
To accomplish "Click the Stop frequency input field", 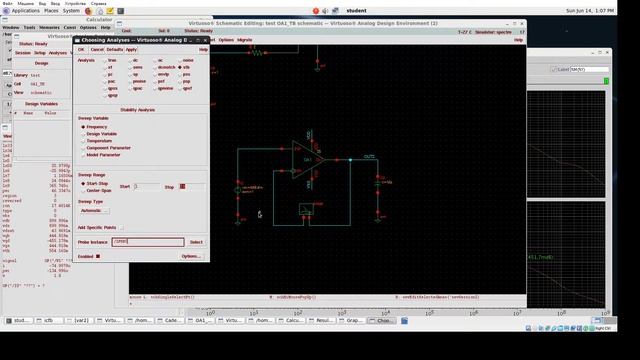I will pos(192,187).
